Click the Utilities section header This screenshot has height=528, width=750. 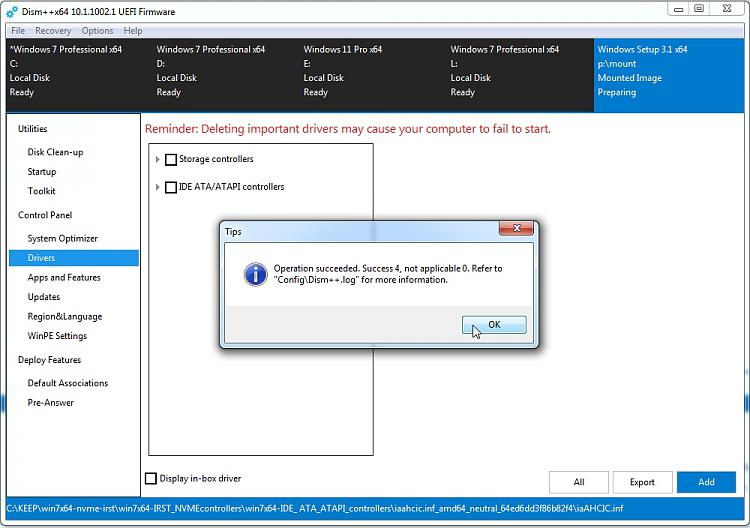pyautogui.click(x=33, y=129)
